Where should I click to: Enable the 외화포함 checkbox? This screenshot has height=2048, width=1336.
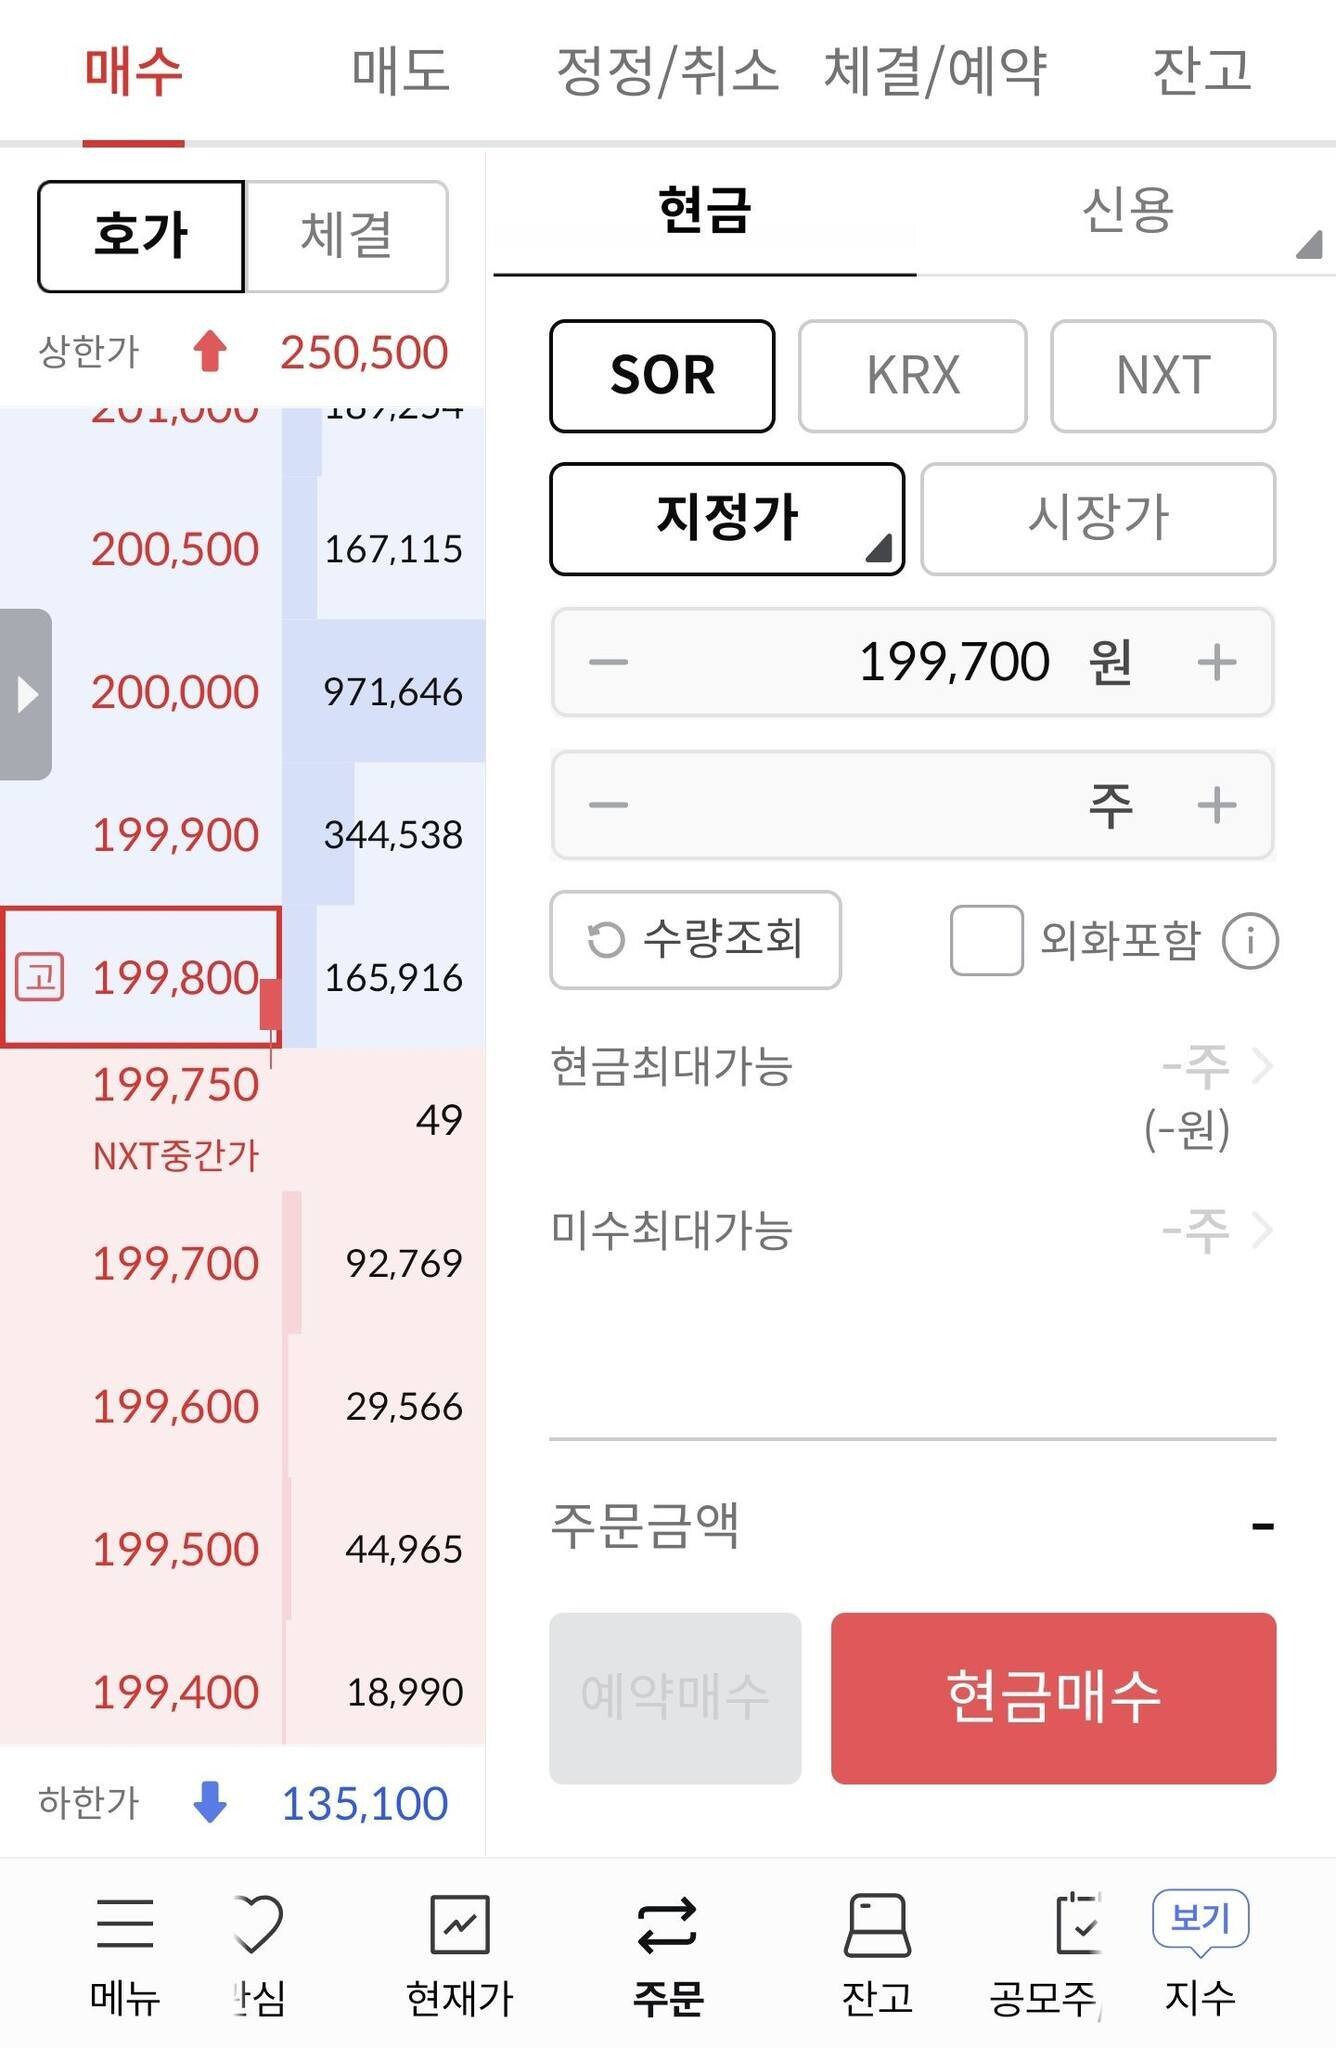[986, 940]
